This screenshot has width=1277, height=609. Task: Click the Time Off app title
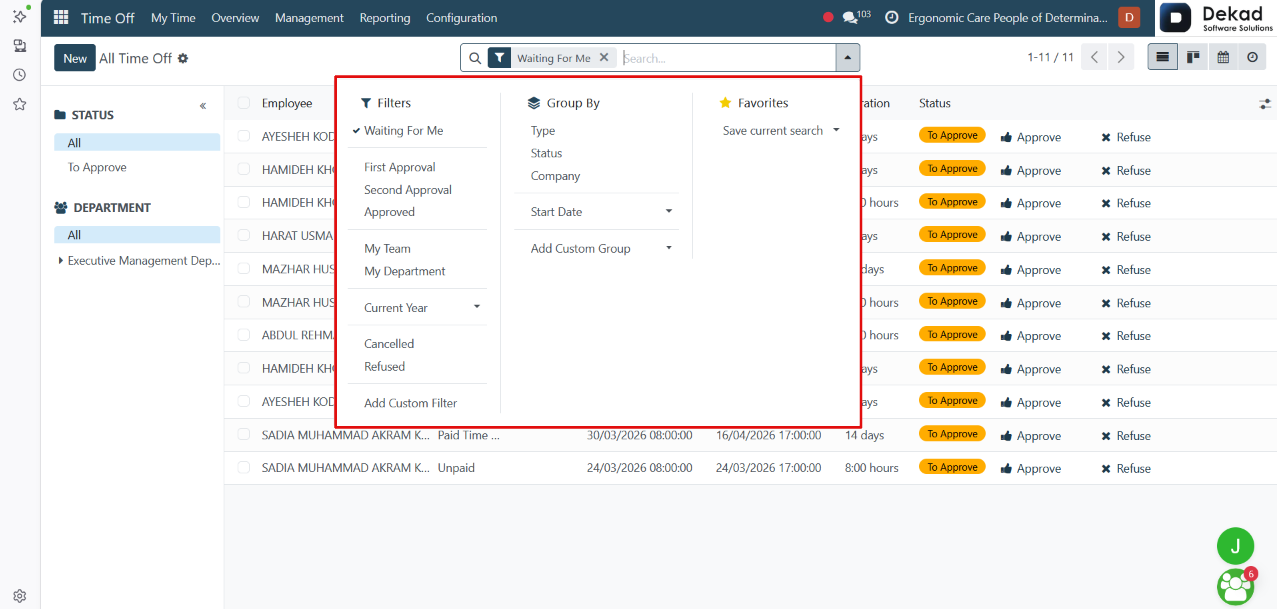tap(109, 18)
